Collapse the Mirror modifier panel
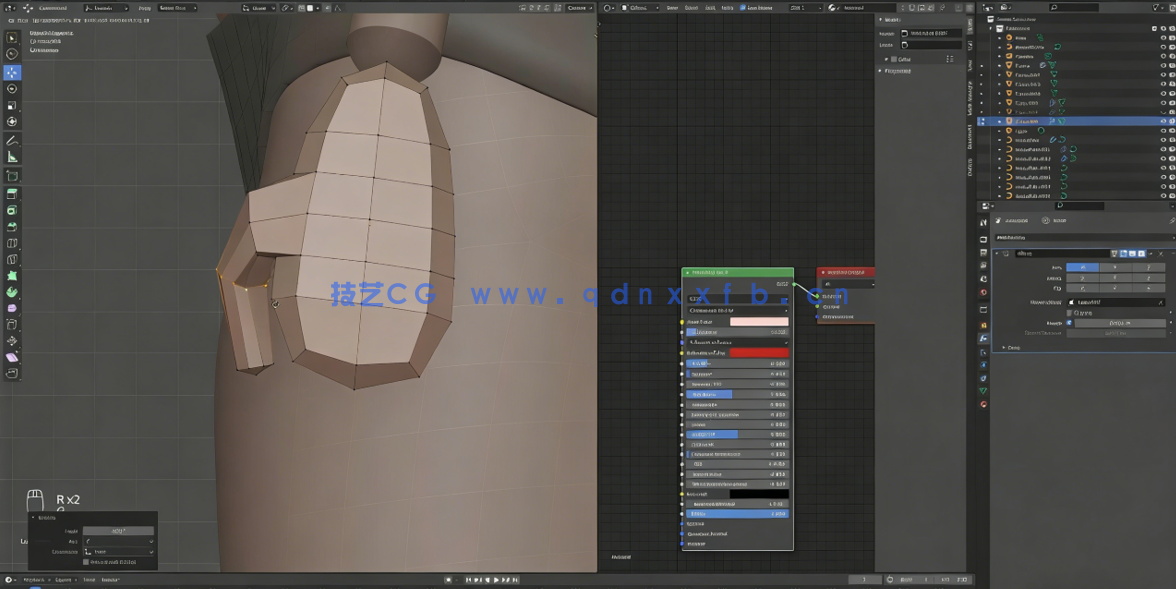Viewport: 1176px width, 589px height. point(998,253)
